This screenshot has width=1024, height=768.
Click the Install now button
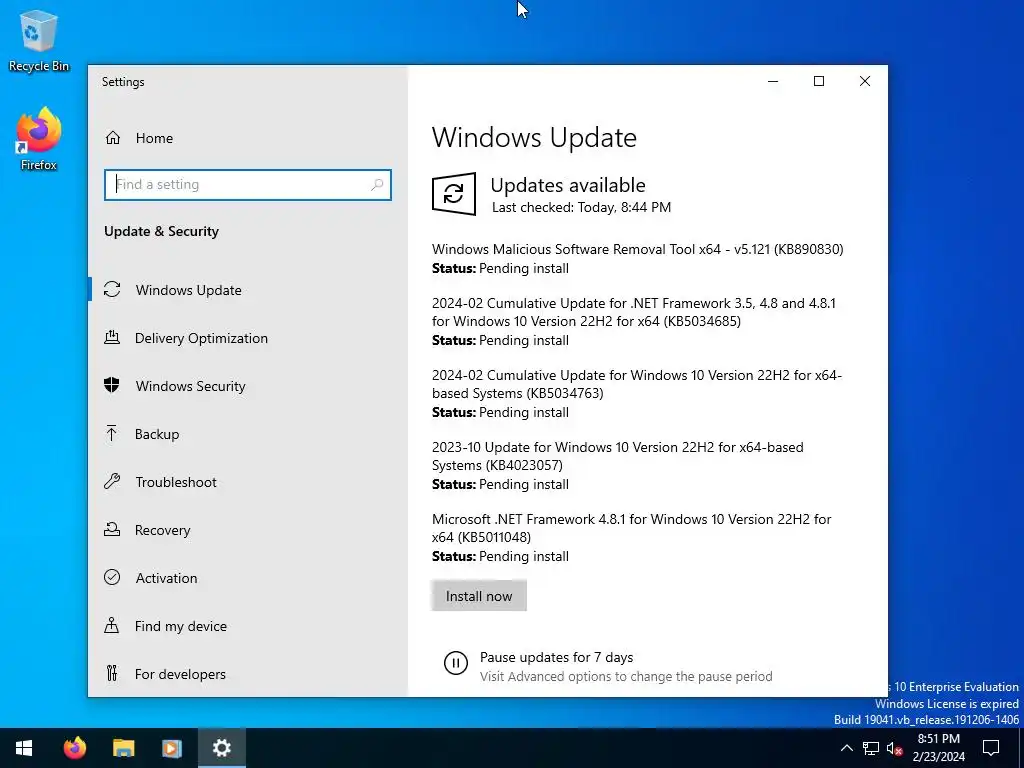pos(479,596)
